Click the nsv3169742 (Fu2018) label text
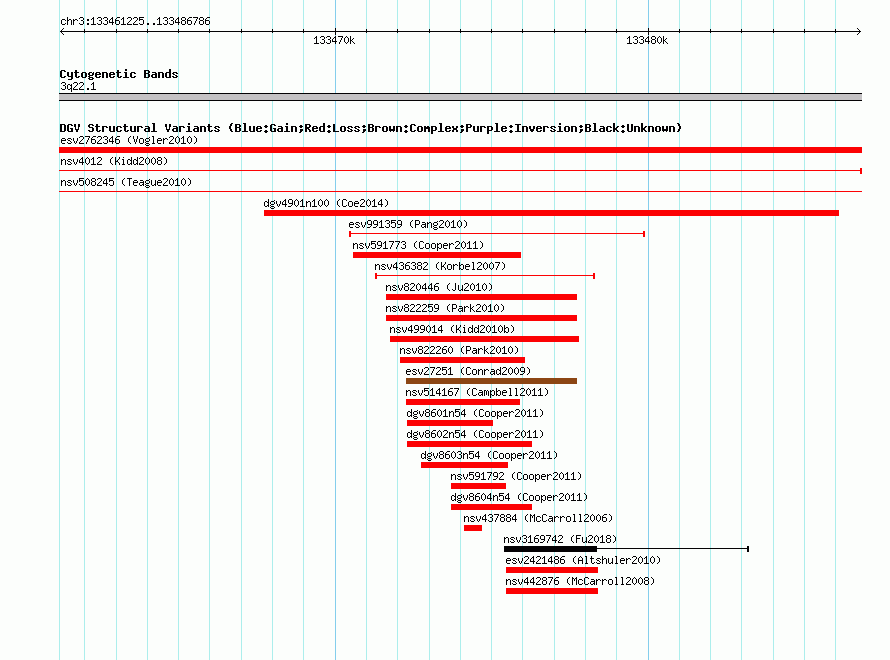 coord(560,539)
